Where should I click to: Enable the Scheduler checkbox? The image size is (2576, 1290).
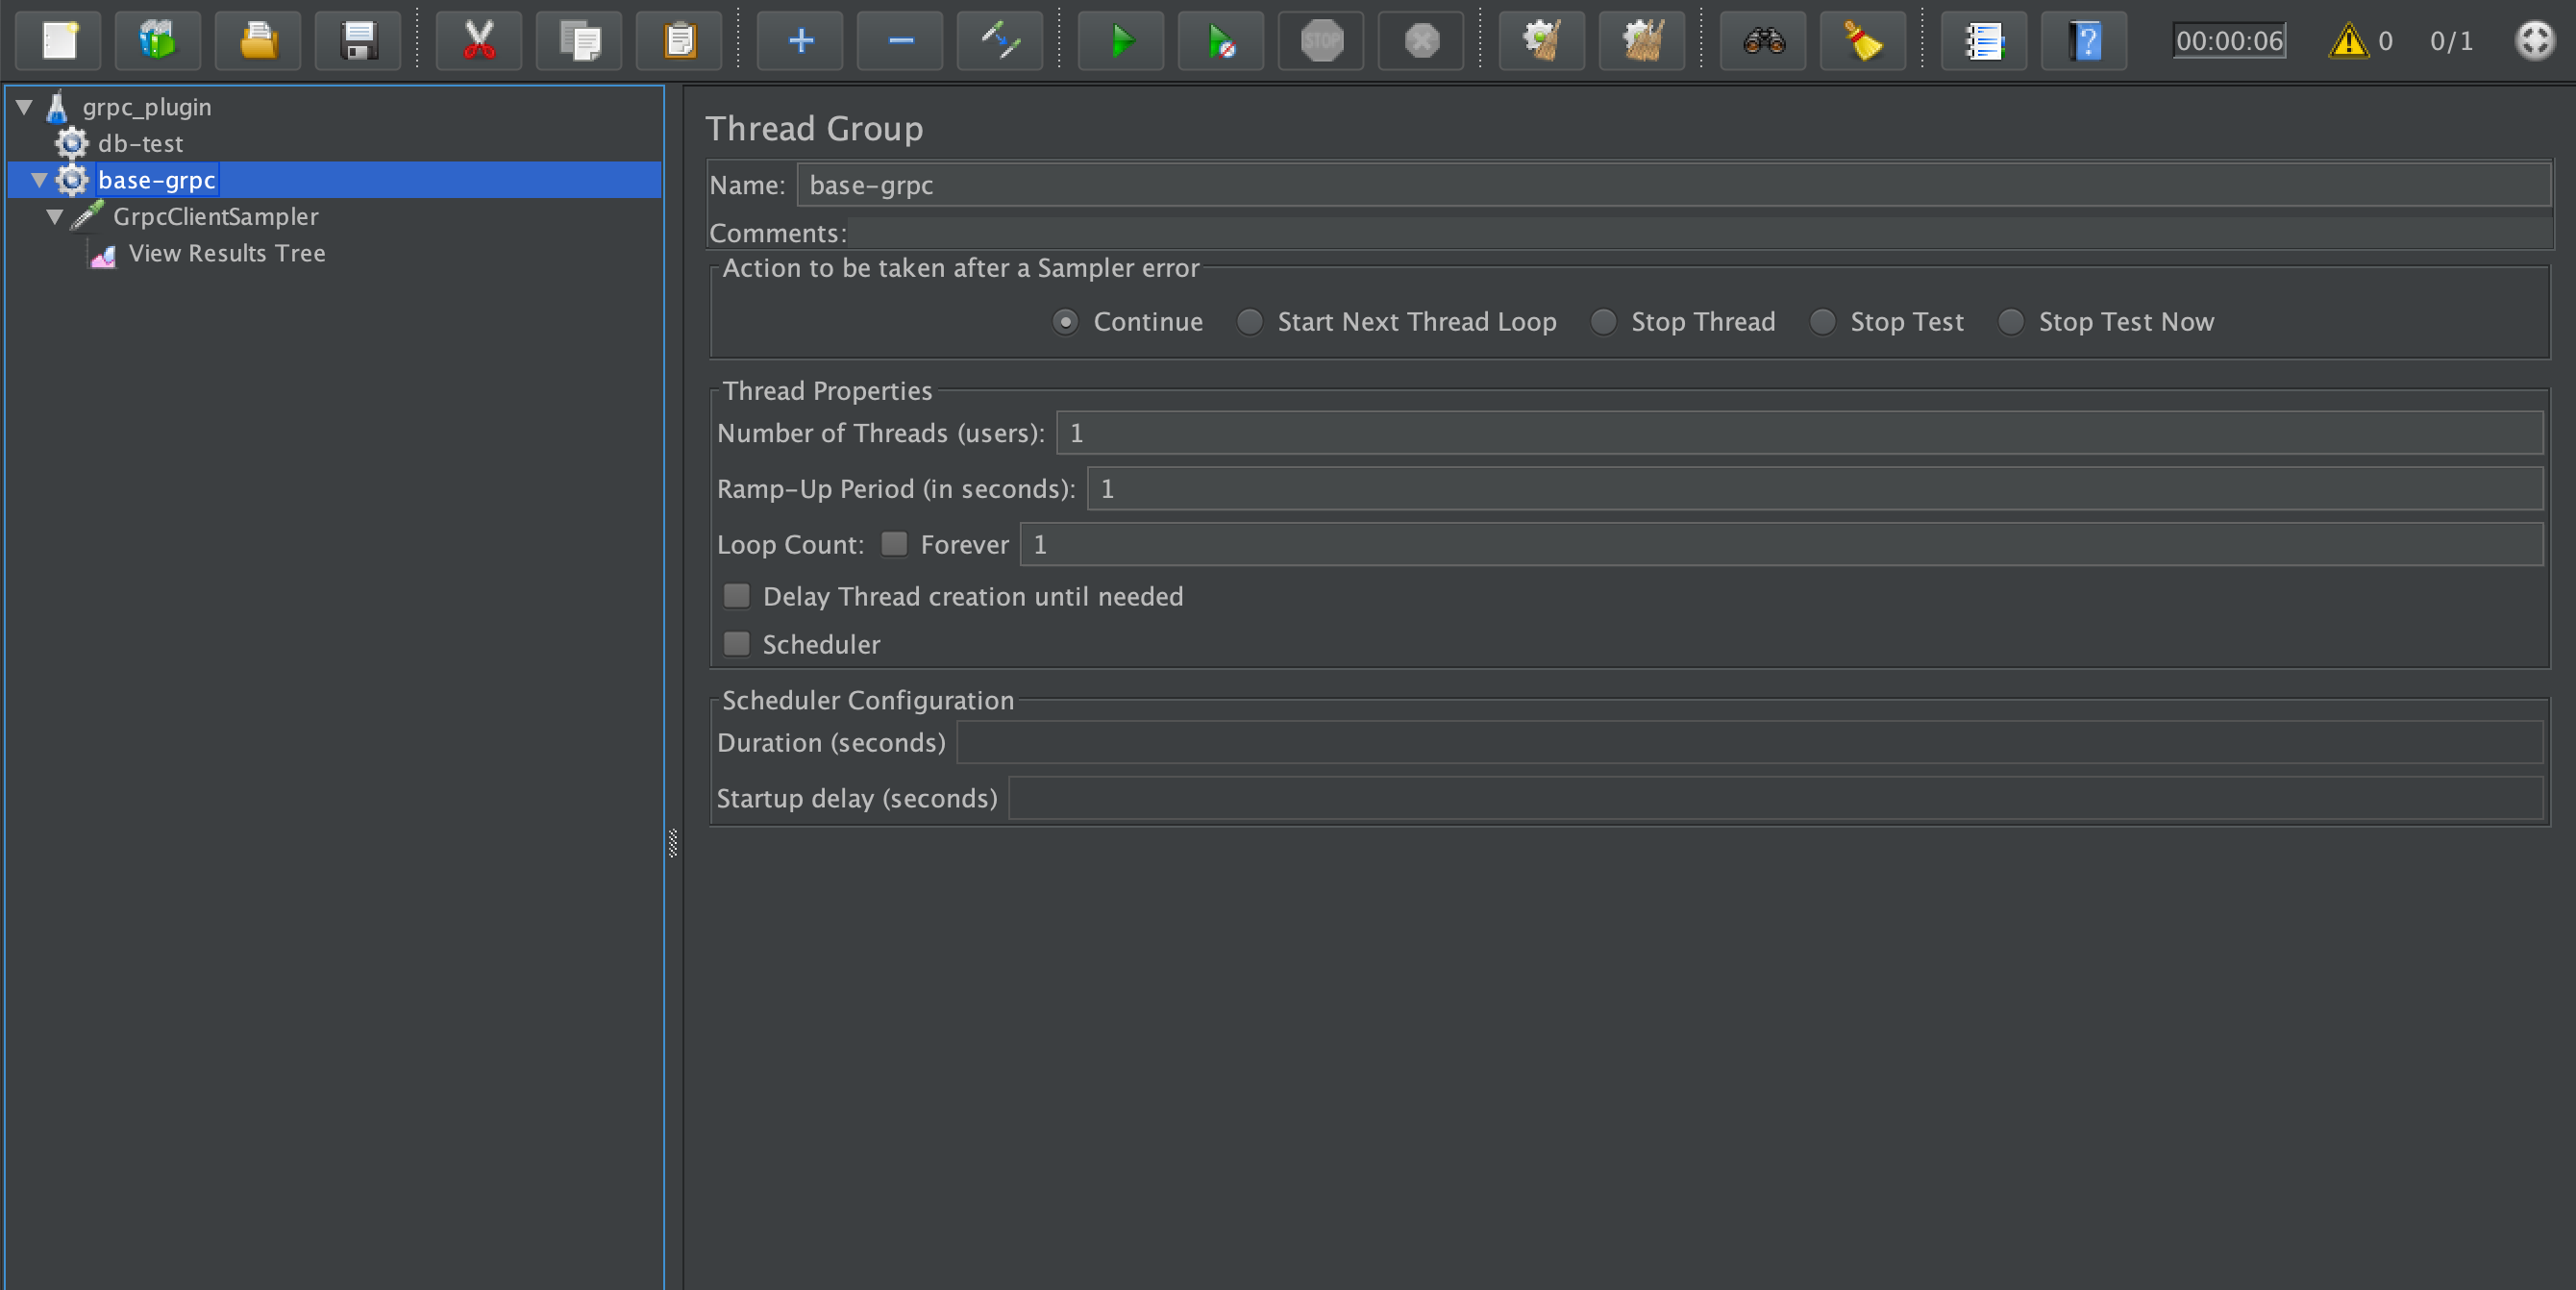pyautogui.click(x=737, y=644)
